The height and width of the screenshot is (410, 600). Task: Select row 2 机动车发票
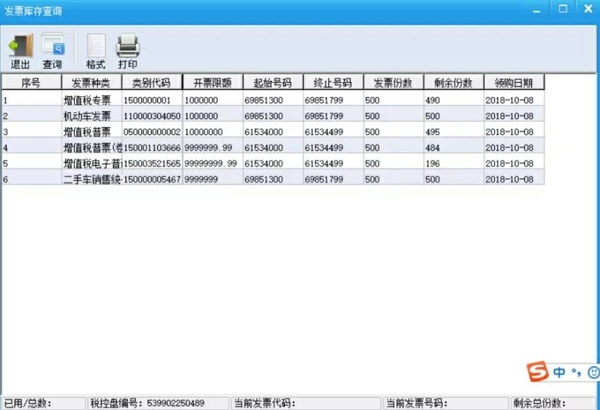pos(91,116)
